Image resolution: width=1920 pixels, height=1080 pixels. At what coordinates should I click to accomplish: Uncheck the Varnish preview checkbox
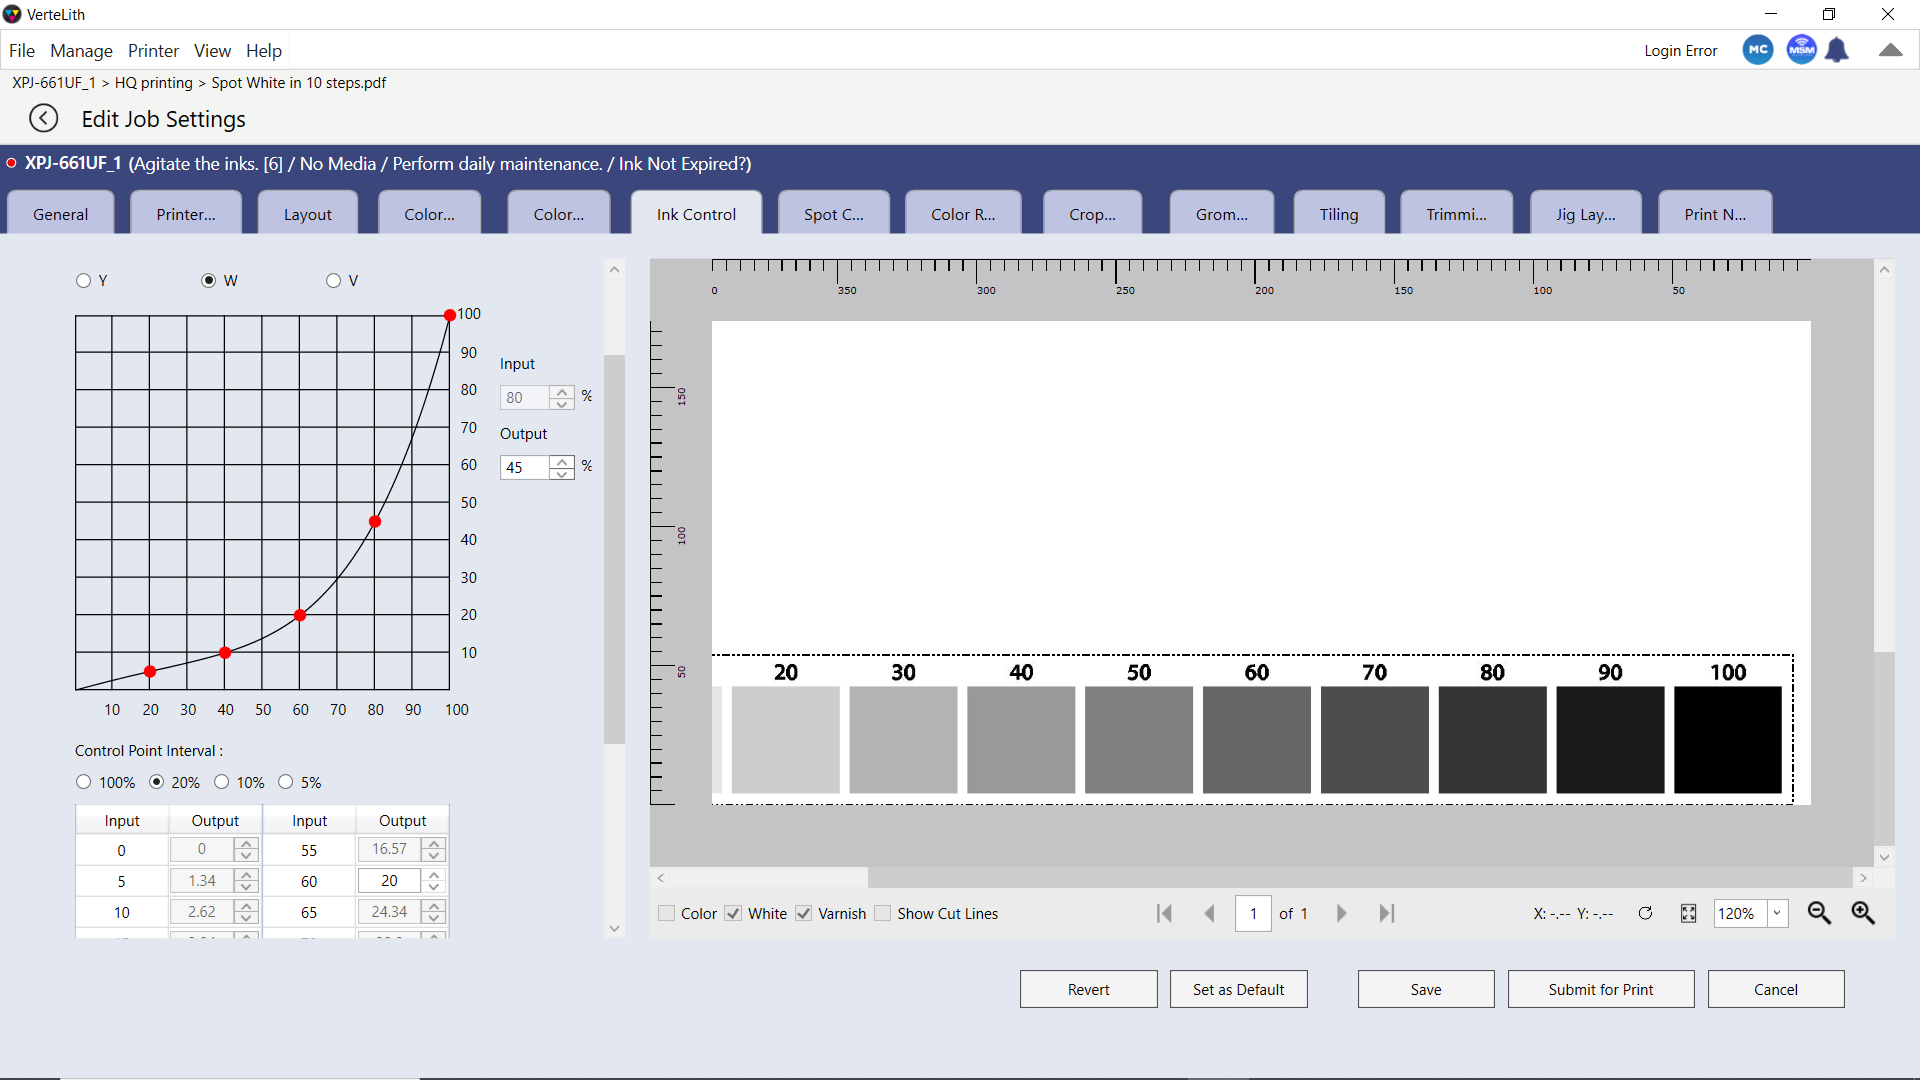[804, 913]
